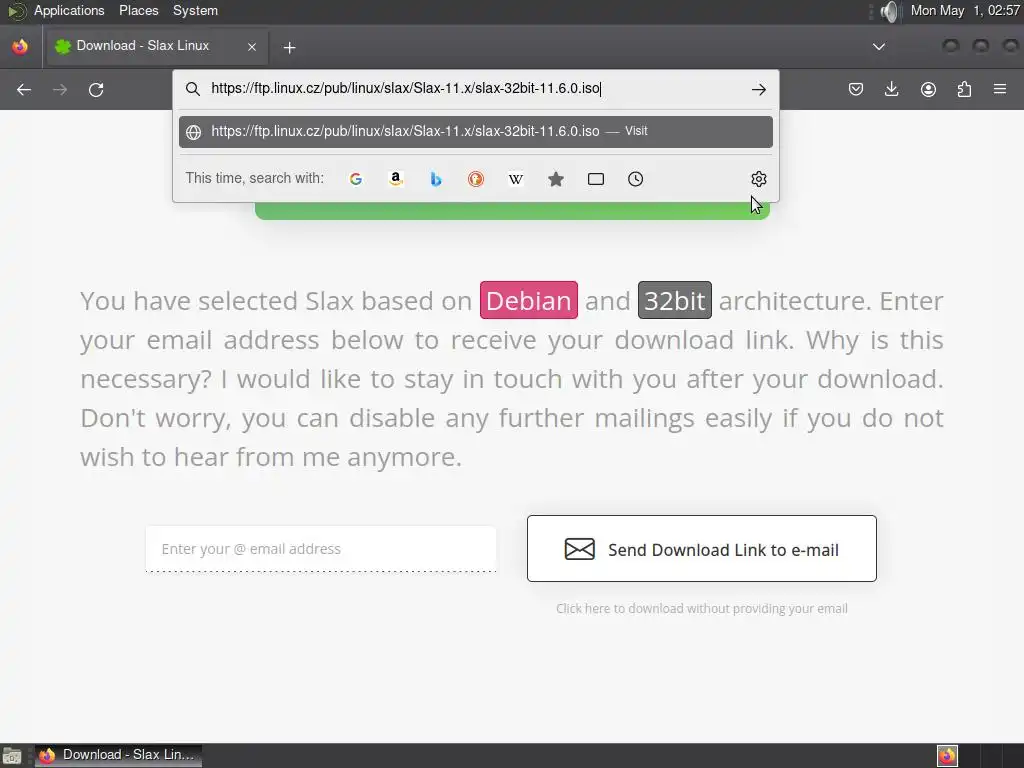
Task: Search with Wikipedia this time
Action: [x=516, y=179]
